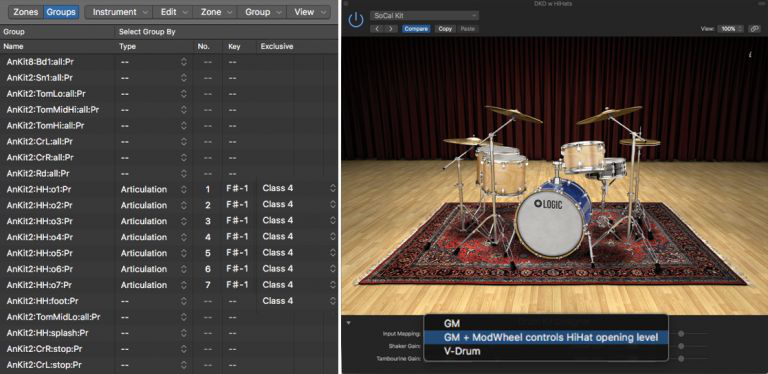Open the Zone menu
The image size is (768, 374).
216,12
